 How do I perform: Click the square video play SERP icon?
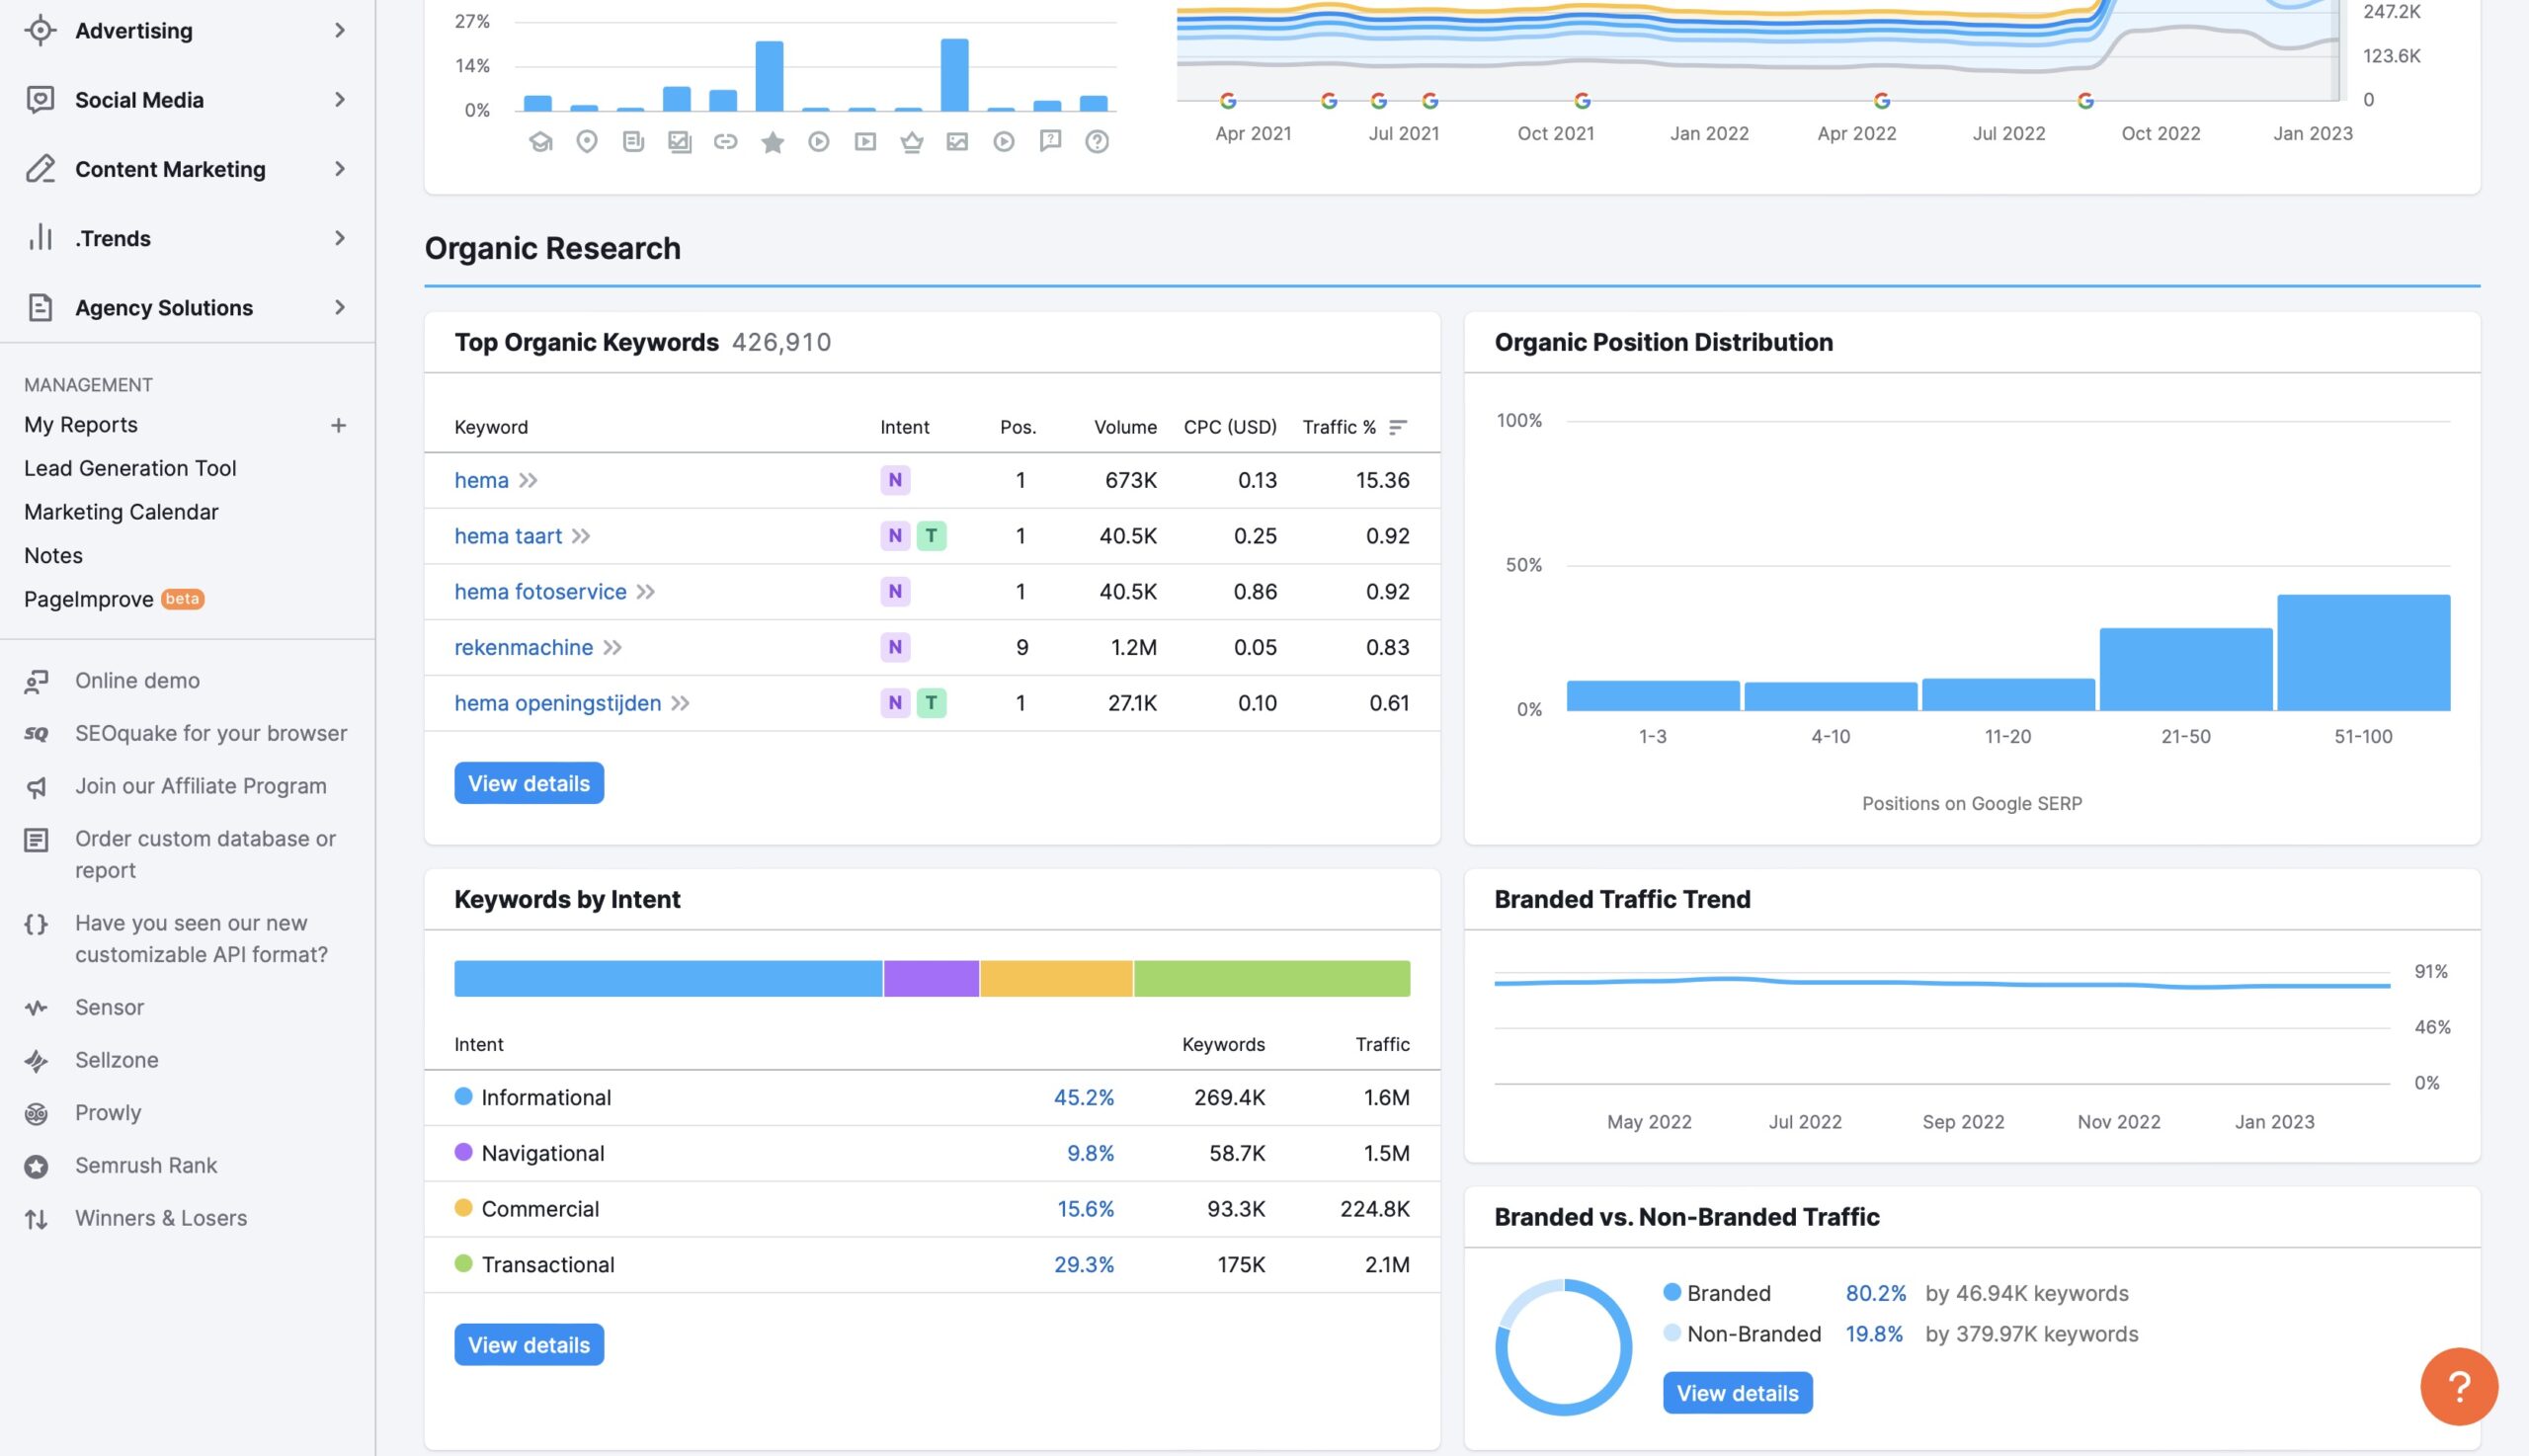point(865,142)
